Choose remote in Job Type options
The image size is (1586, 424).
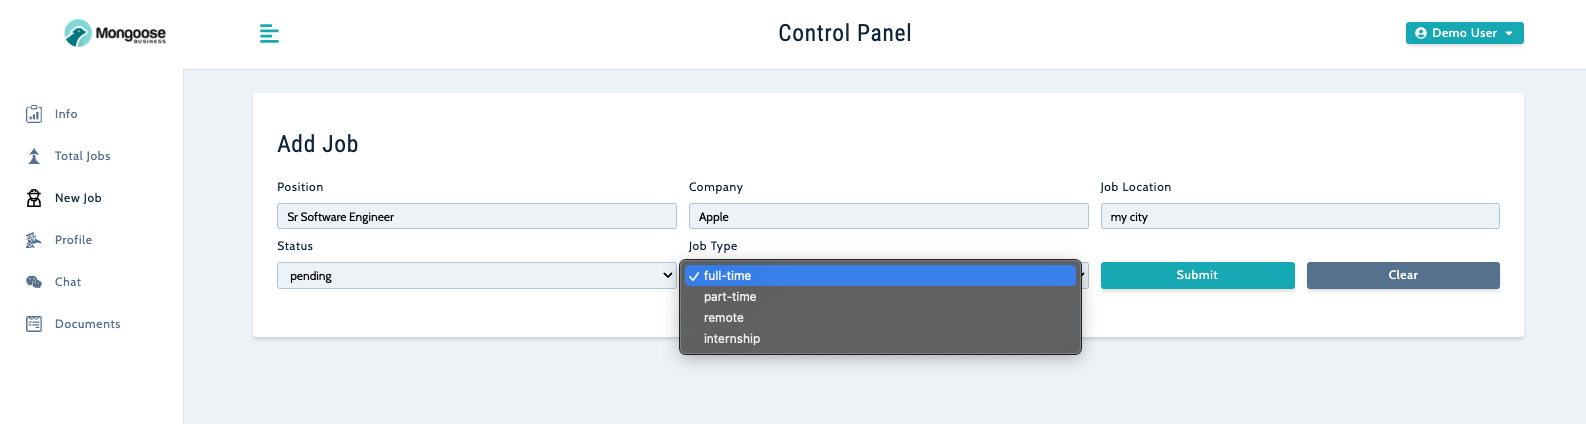(x=724, y=318)
